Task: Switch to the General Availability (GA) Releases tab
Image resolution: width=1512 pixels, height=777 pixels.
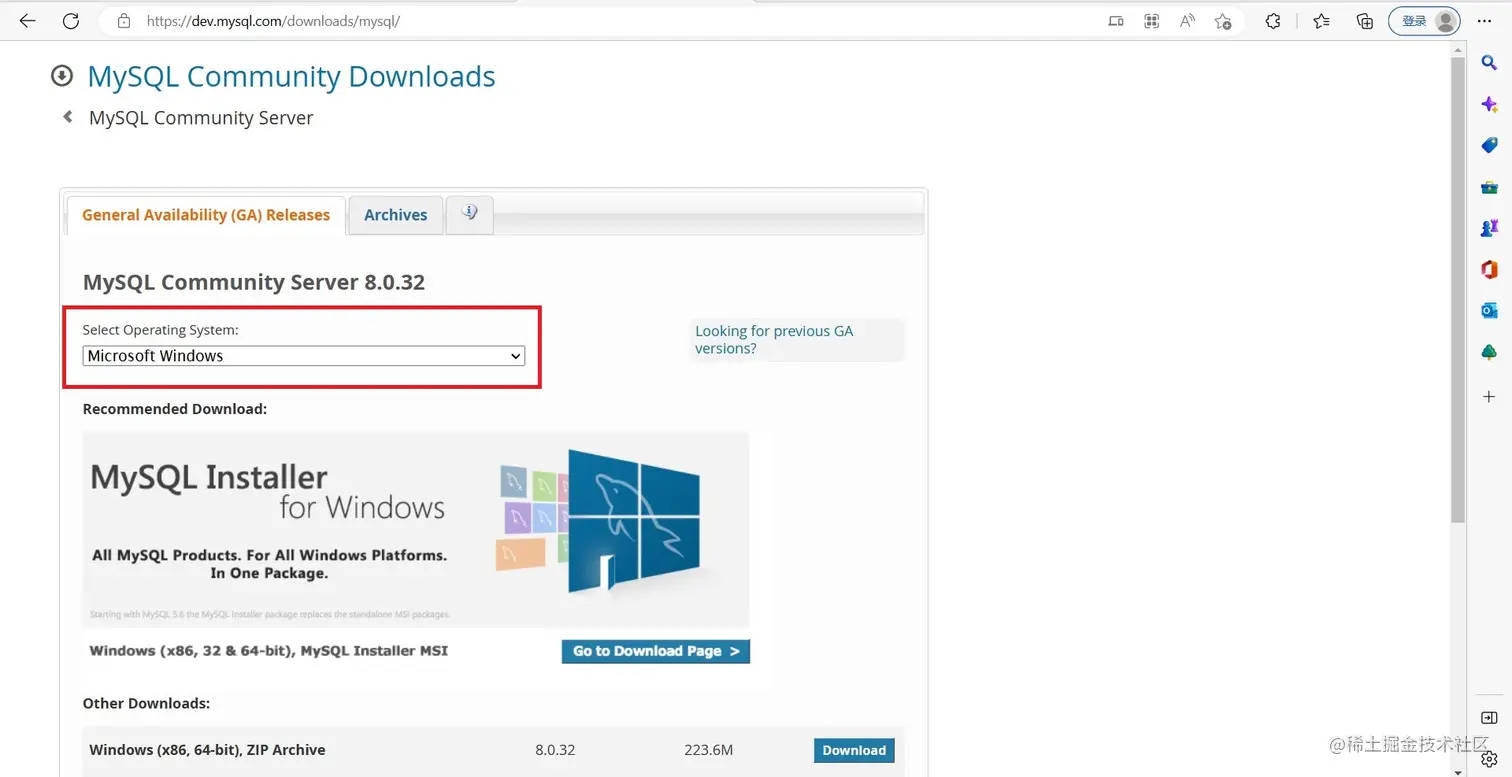Action: coord(206,215)
